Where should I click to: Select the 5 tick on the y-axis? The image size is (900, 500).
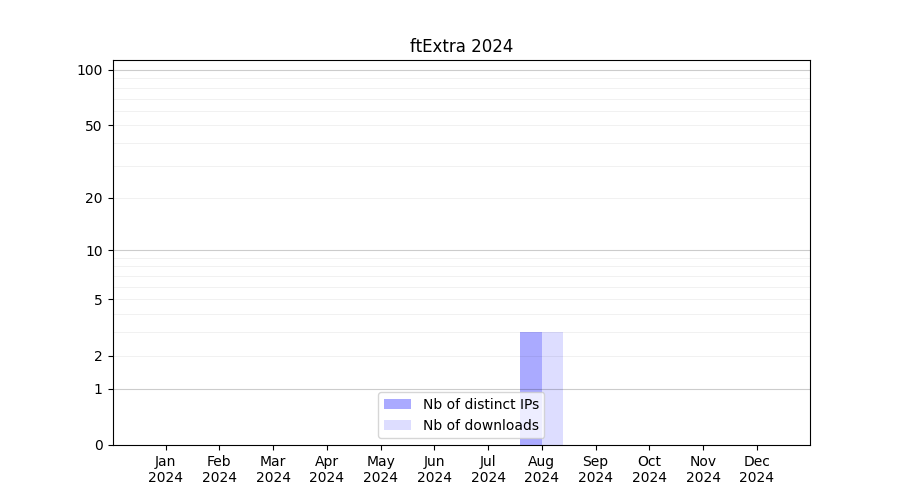98,299
